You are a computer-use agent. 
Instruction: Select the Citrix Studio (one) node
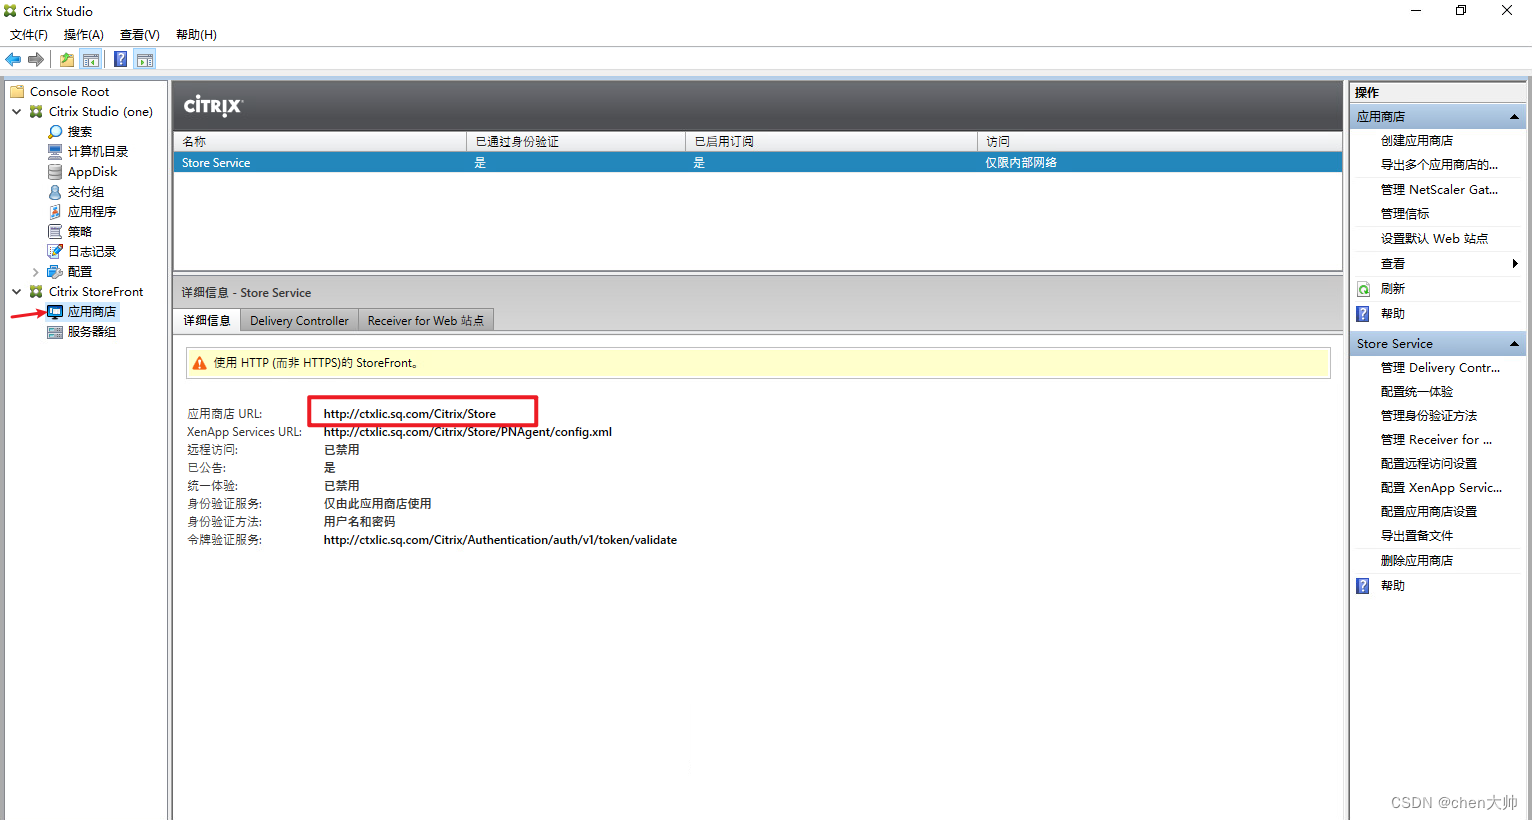coord(100,112)
